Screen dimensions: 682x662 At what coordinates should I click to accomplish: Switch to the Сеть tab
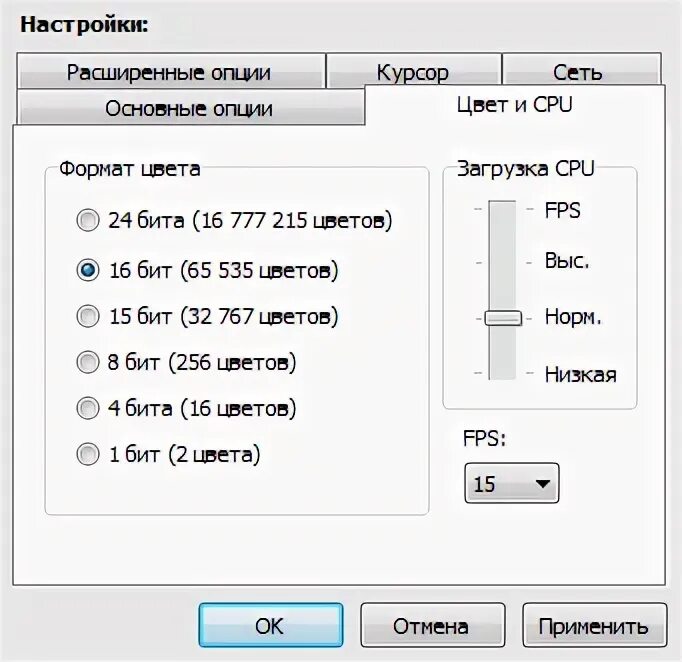pyautogui.click(x=582, y=71)
